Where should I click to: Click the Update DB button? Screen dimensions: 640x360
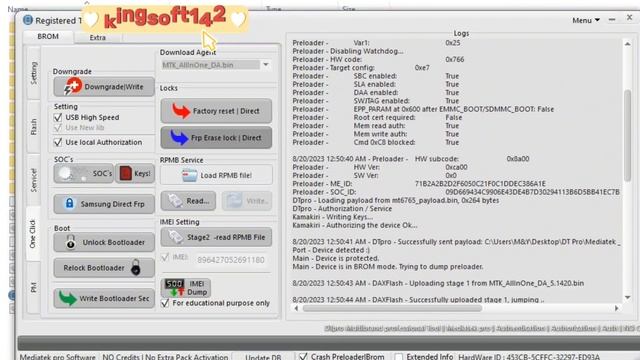tap(263, 357)
